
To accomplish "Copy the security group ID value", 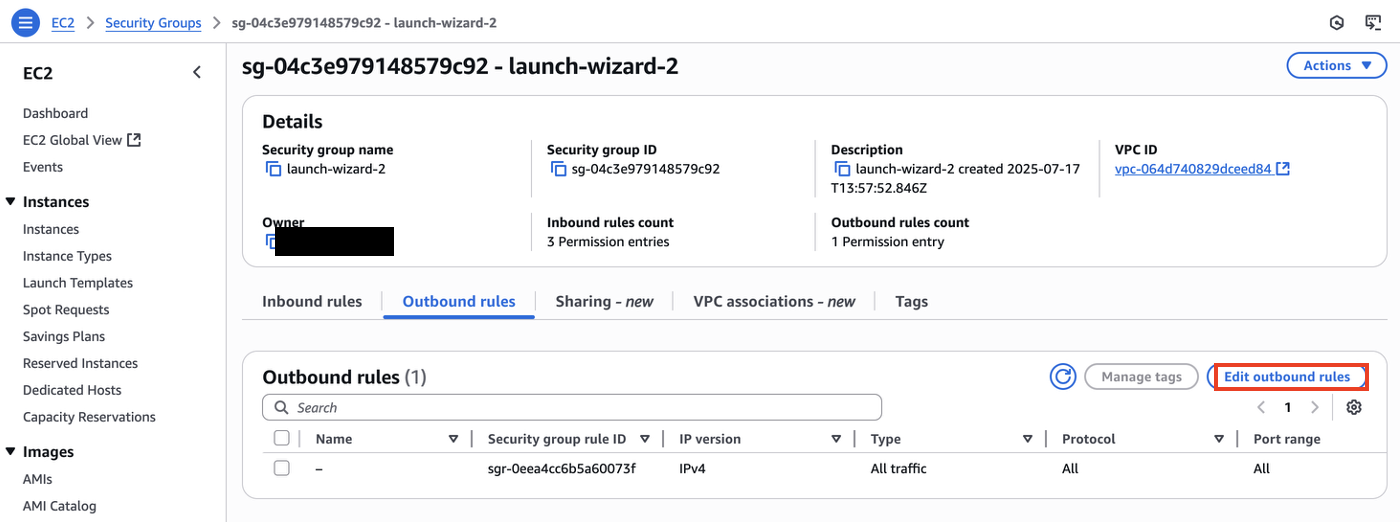I will pyautogui.click(x=558, y=169).
